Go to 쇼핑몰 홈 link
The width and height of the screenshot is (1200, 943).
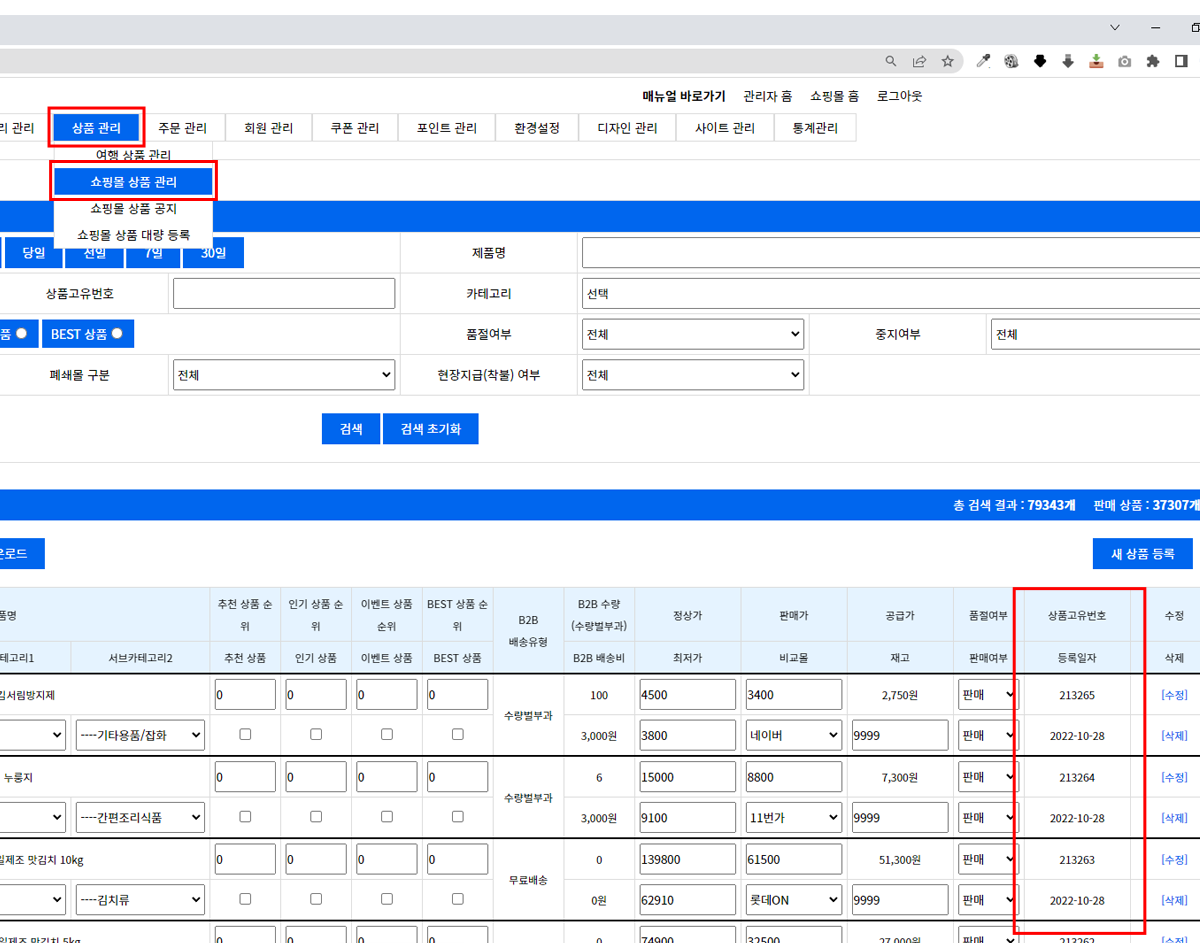(x=835, y=96)
